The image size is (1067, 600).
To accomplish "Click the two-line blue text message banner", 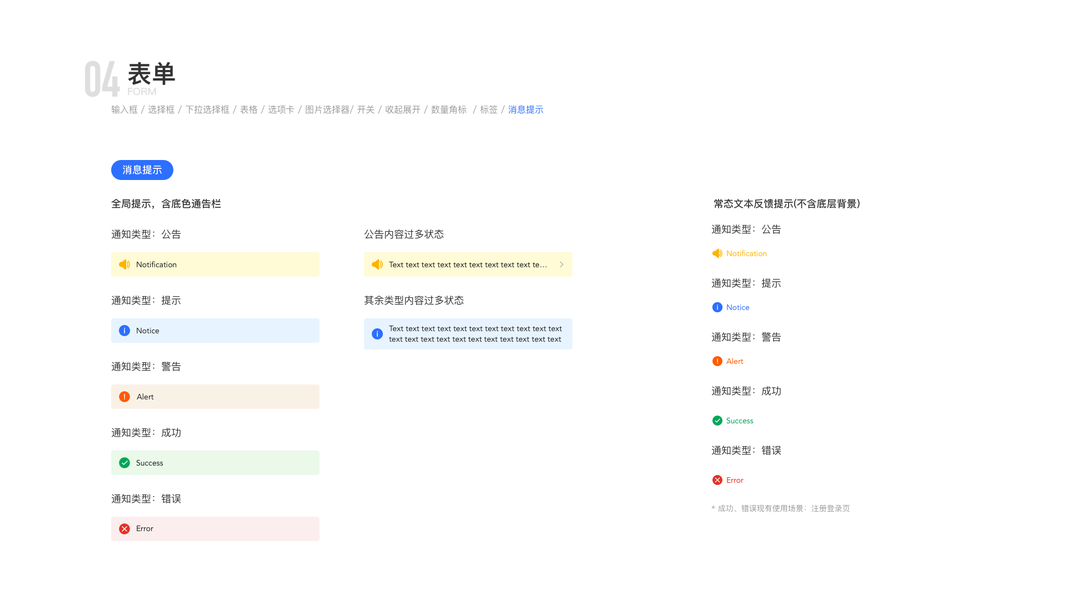I will pos(474,334).
